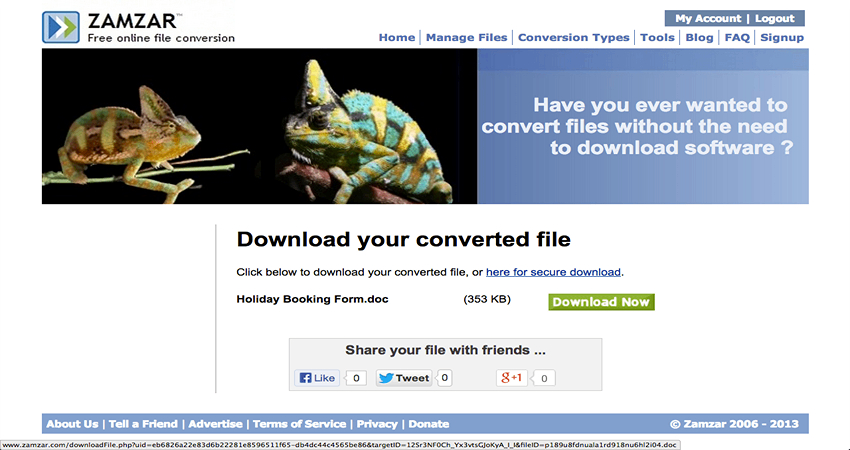Click the Twitter Tweet button
This screenshot has height=450, width=850.
click(404, 378)
